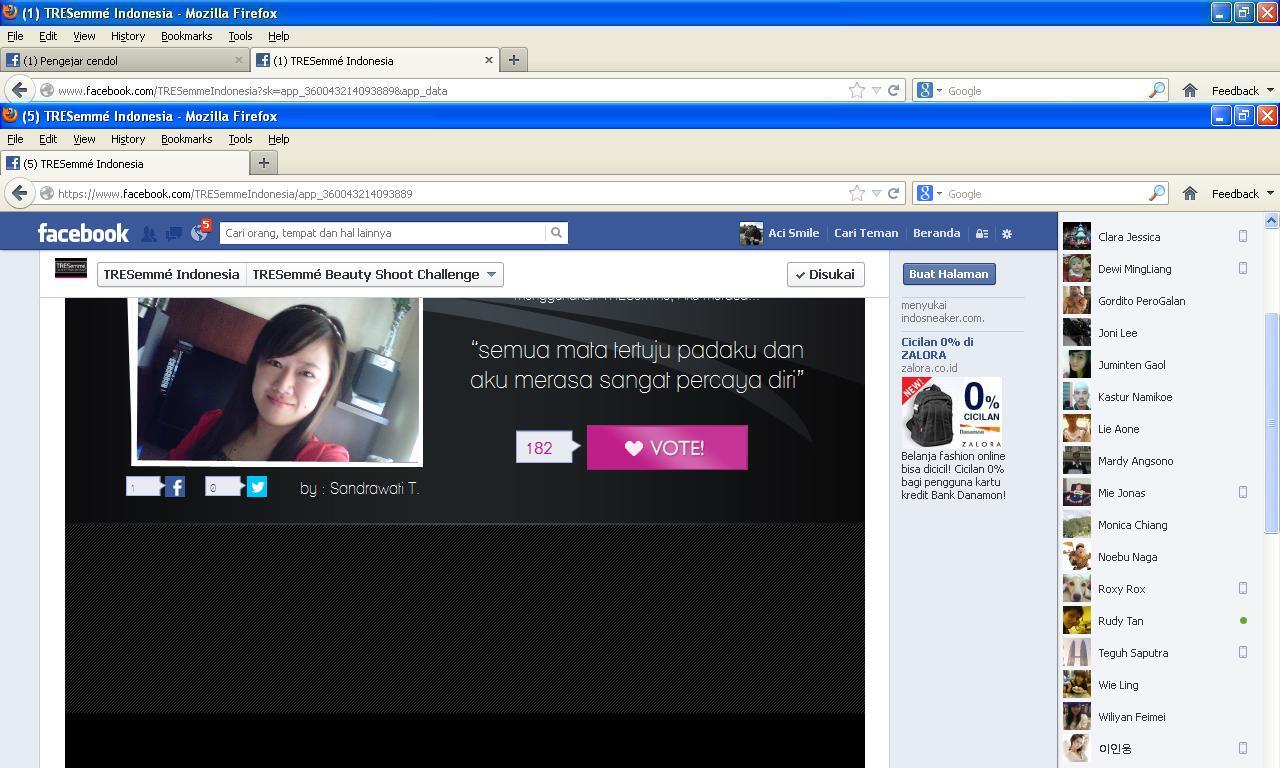Reload page in background Firefox window
1280x768 pixels.
[x=894, y=90]
